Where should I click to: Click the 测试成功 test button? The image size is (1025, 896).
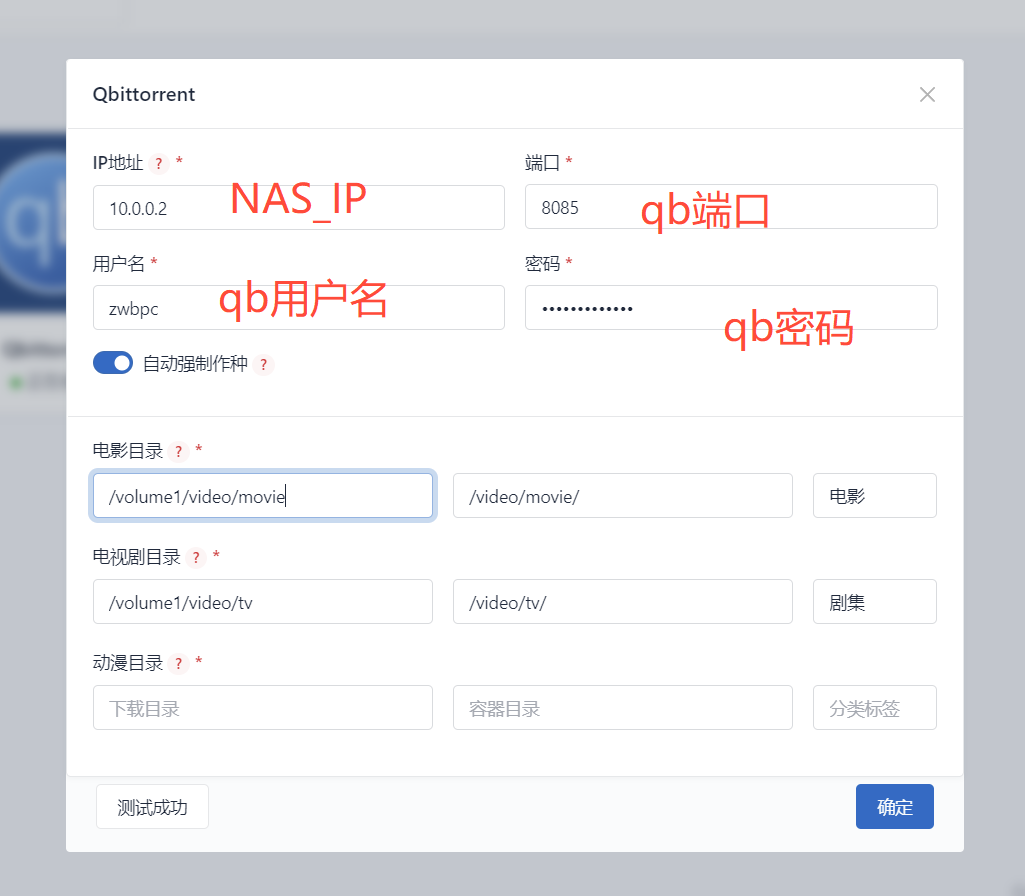click(152, 807)
